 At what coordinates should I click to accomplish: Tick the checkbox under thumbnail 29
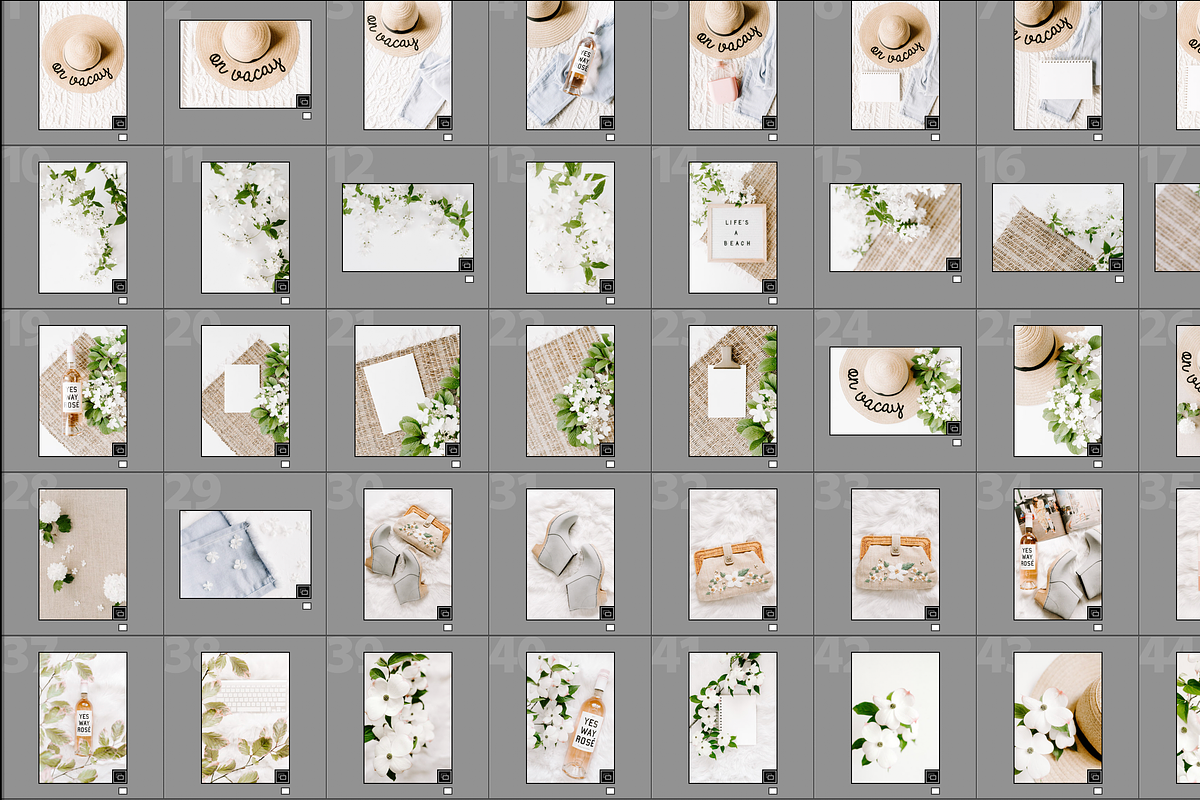tap(306, 606)
